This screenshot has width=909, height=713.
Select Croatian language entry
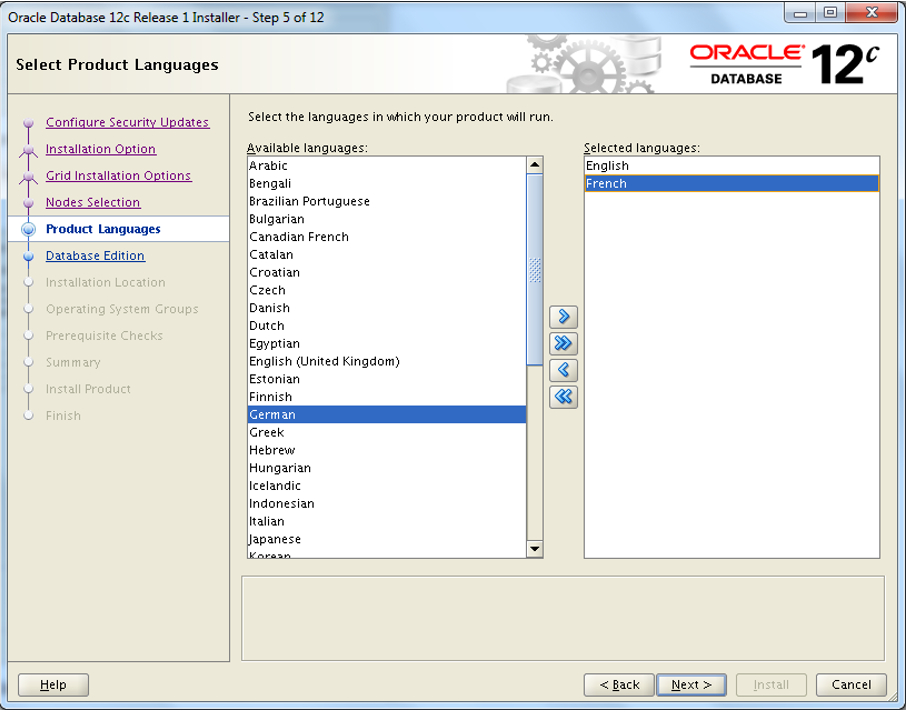(x=387, y=273)
